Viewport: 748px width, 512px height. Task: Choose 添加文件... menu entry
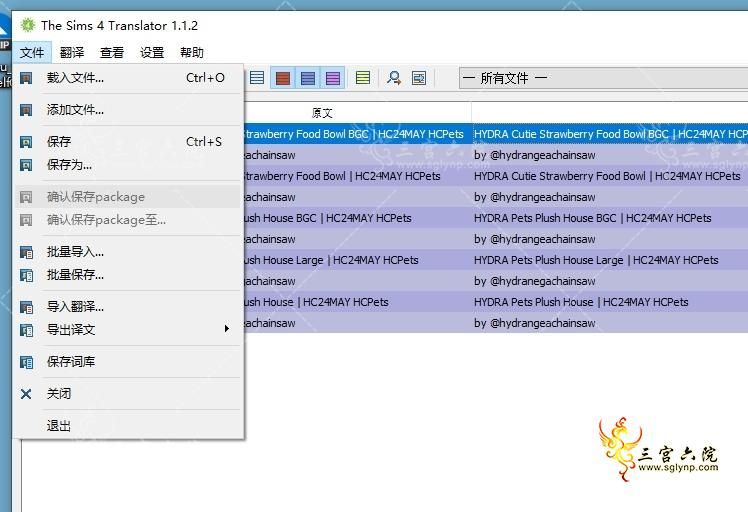point(127,110)
